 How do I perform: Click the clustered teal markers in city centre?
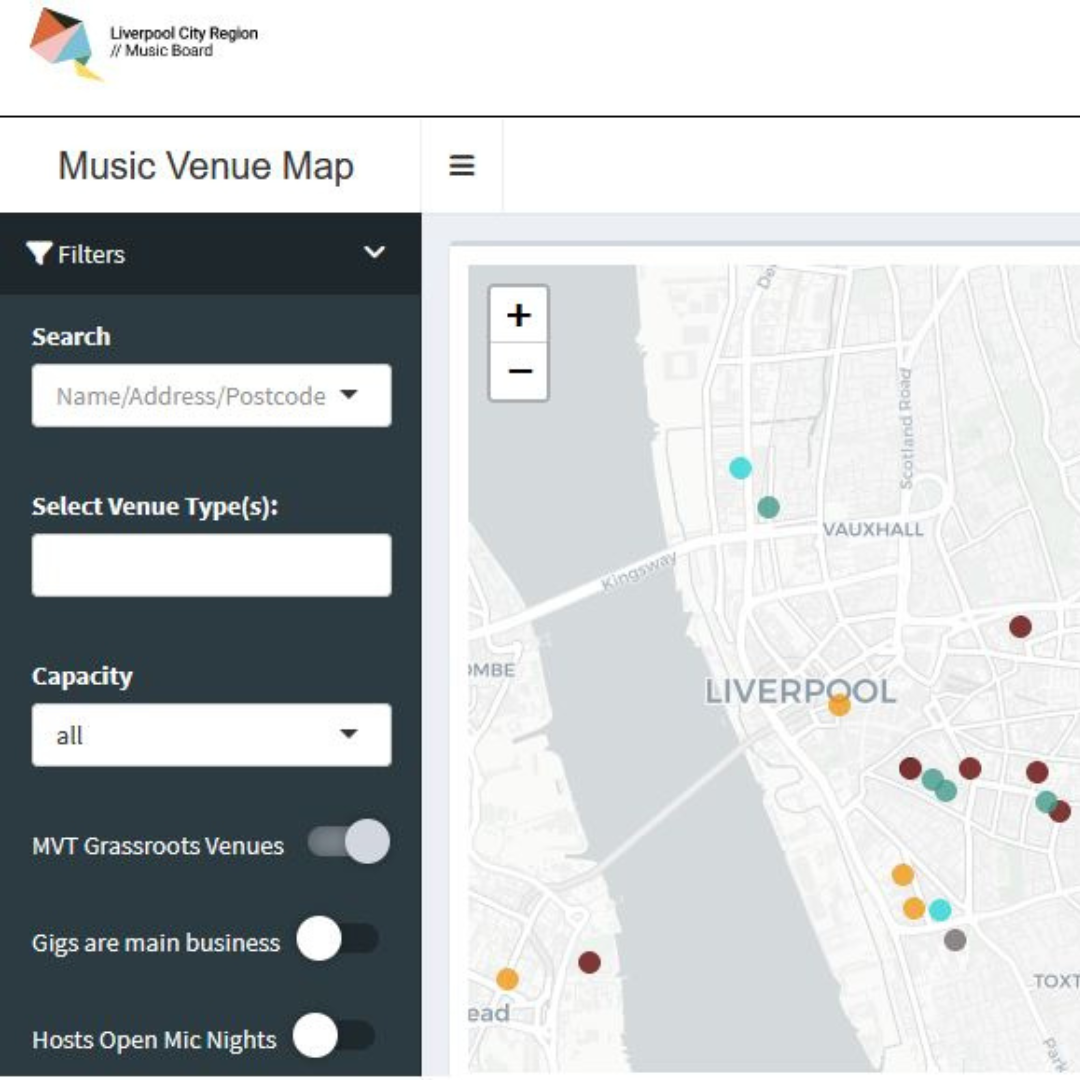pyautogui.click(x=940, y=788)
